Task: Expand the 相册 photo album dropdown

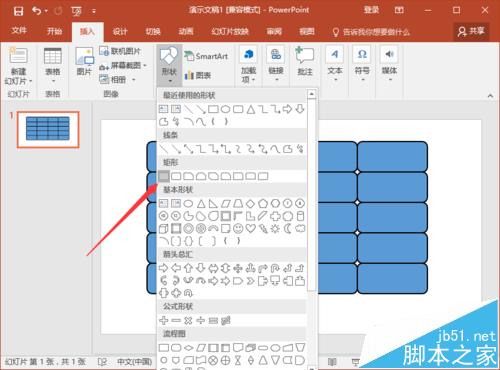Action: (133, 80)
